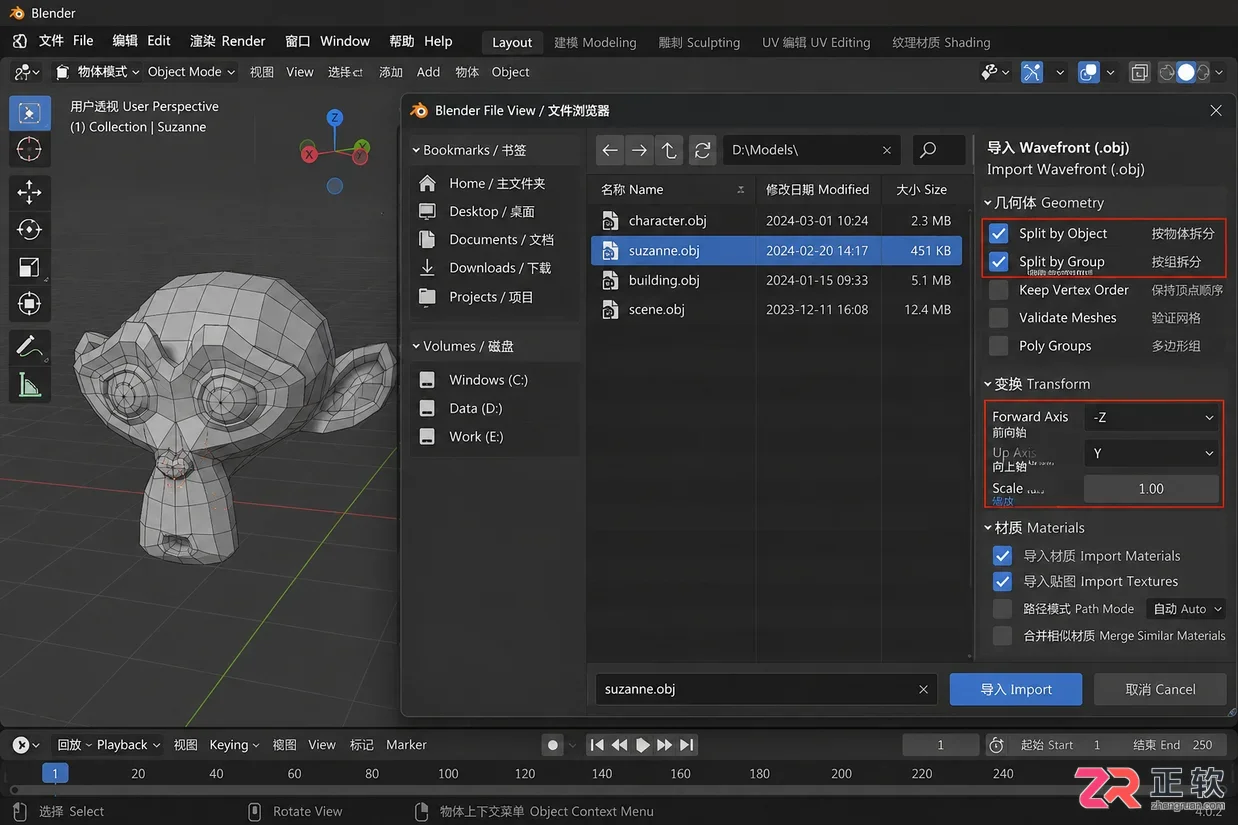Switch to wireframe viewport shading
Screen dimensions: 1238x825
pos(1166,72)
